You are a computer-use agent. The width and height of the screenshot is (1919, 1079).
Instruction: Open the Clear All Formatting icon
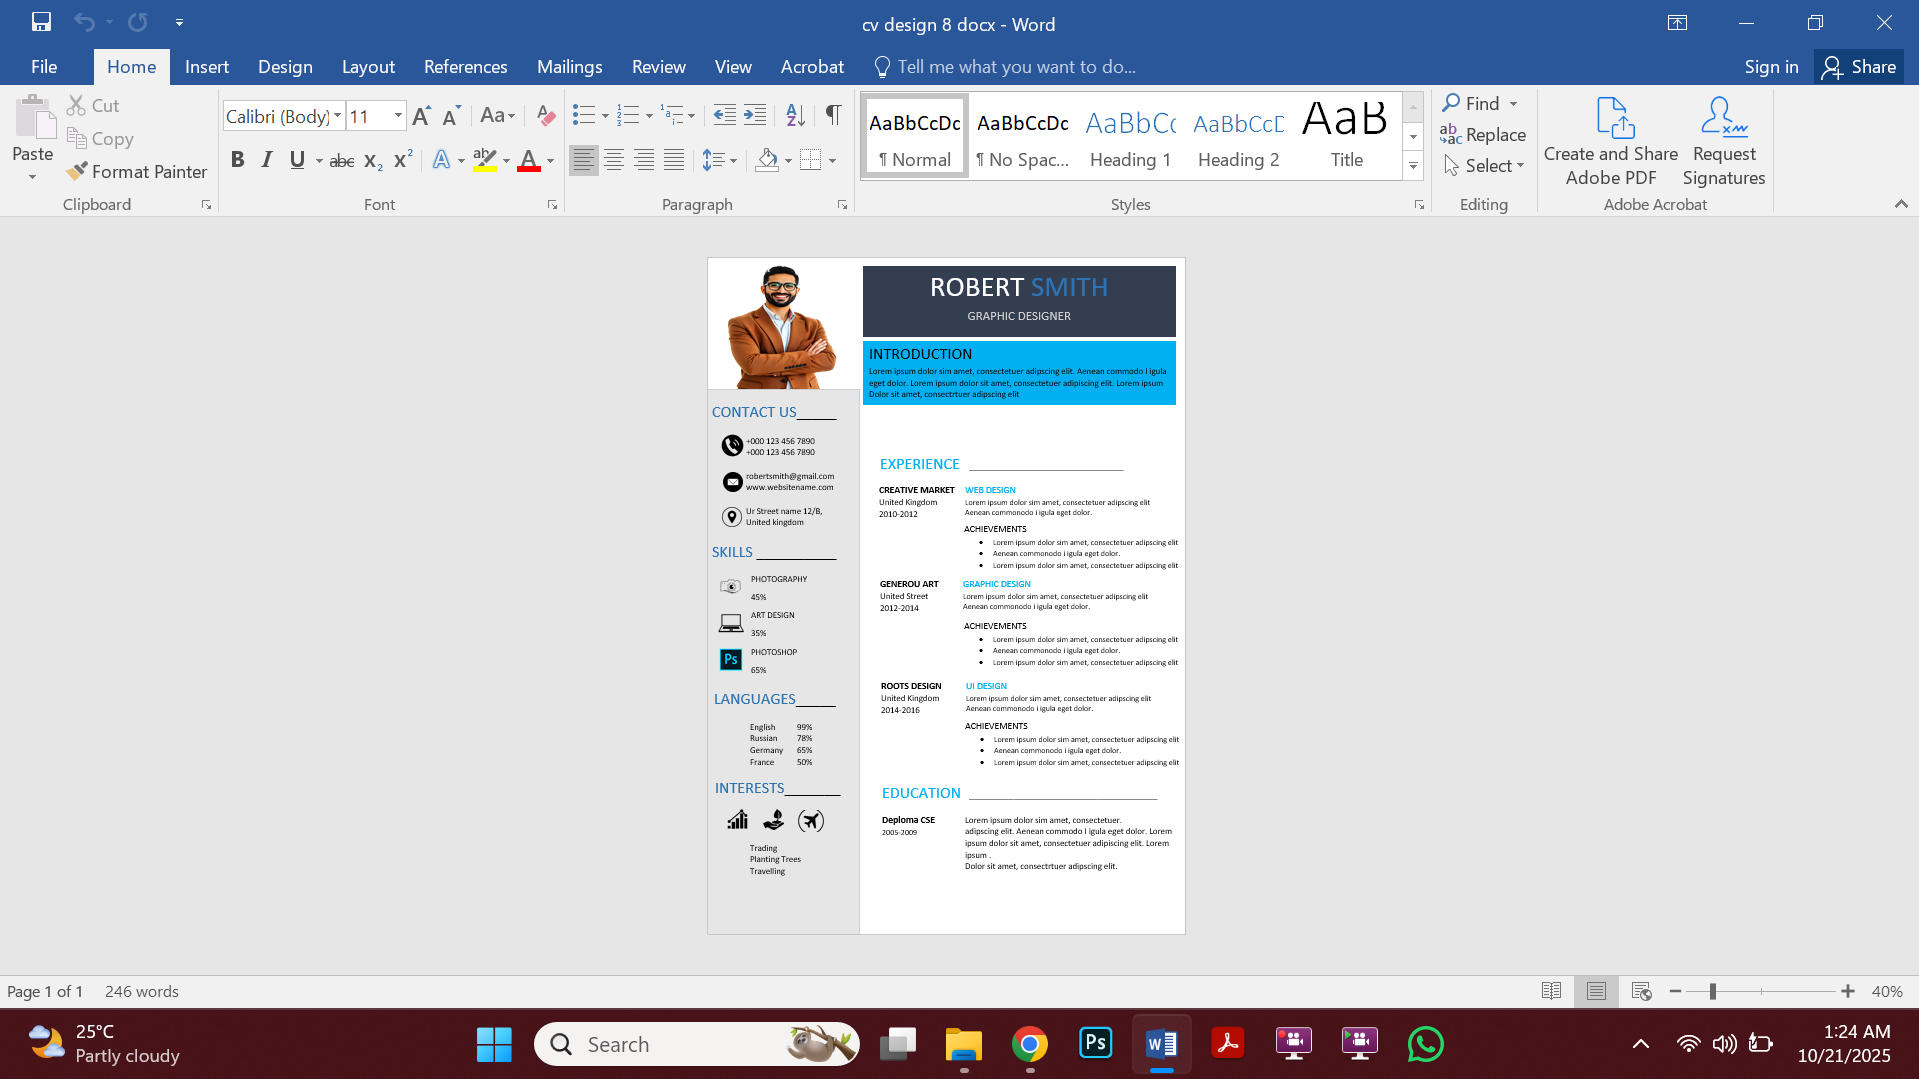coord(545,115)
